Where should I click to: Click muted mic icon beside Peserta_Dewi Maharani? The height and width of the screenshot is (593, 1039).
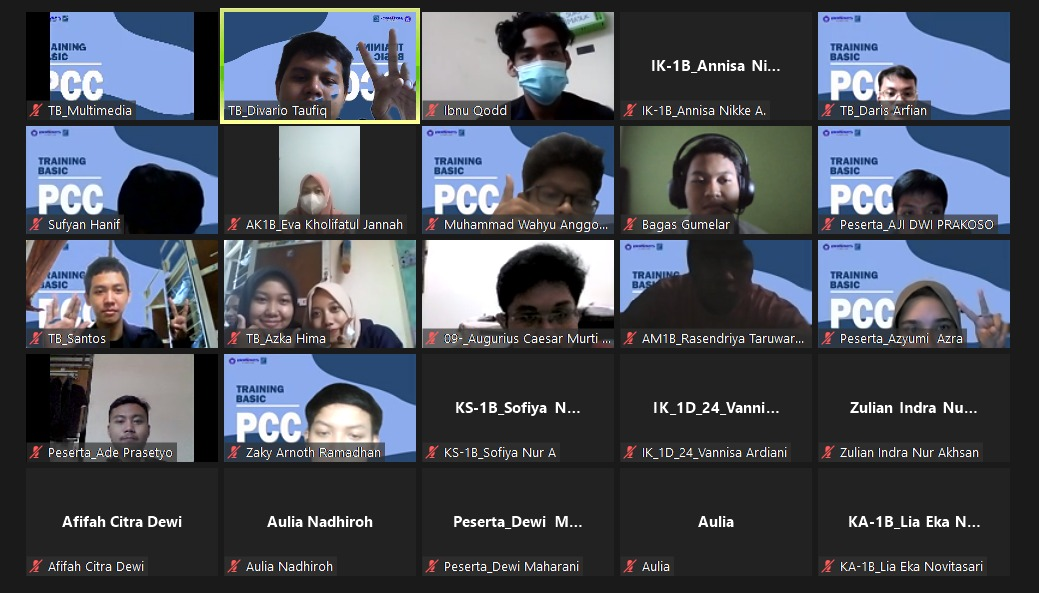(x=432, y=566)
